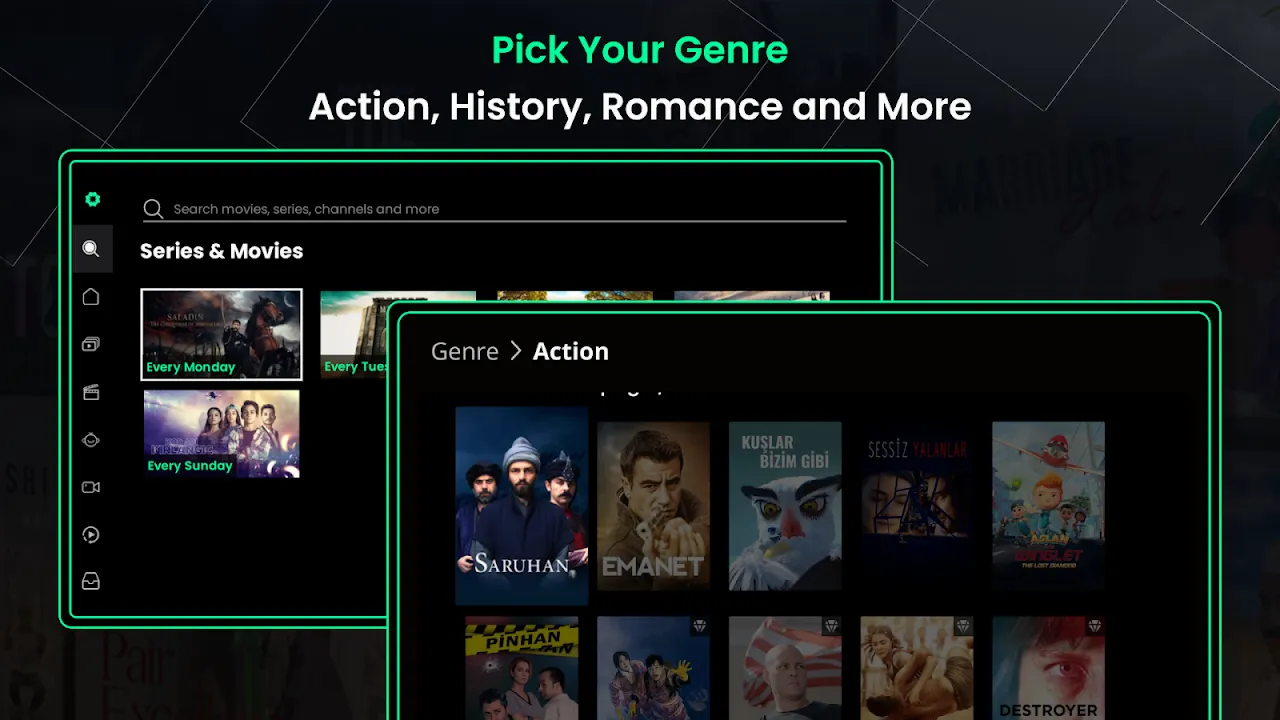1280x720 pixels.
Task: Open the Emanet poster
Action: tap(653, 505)
